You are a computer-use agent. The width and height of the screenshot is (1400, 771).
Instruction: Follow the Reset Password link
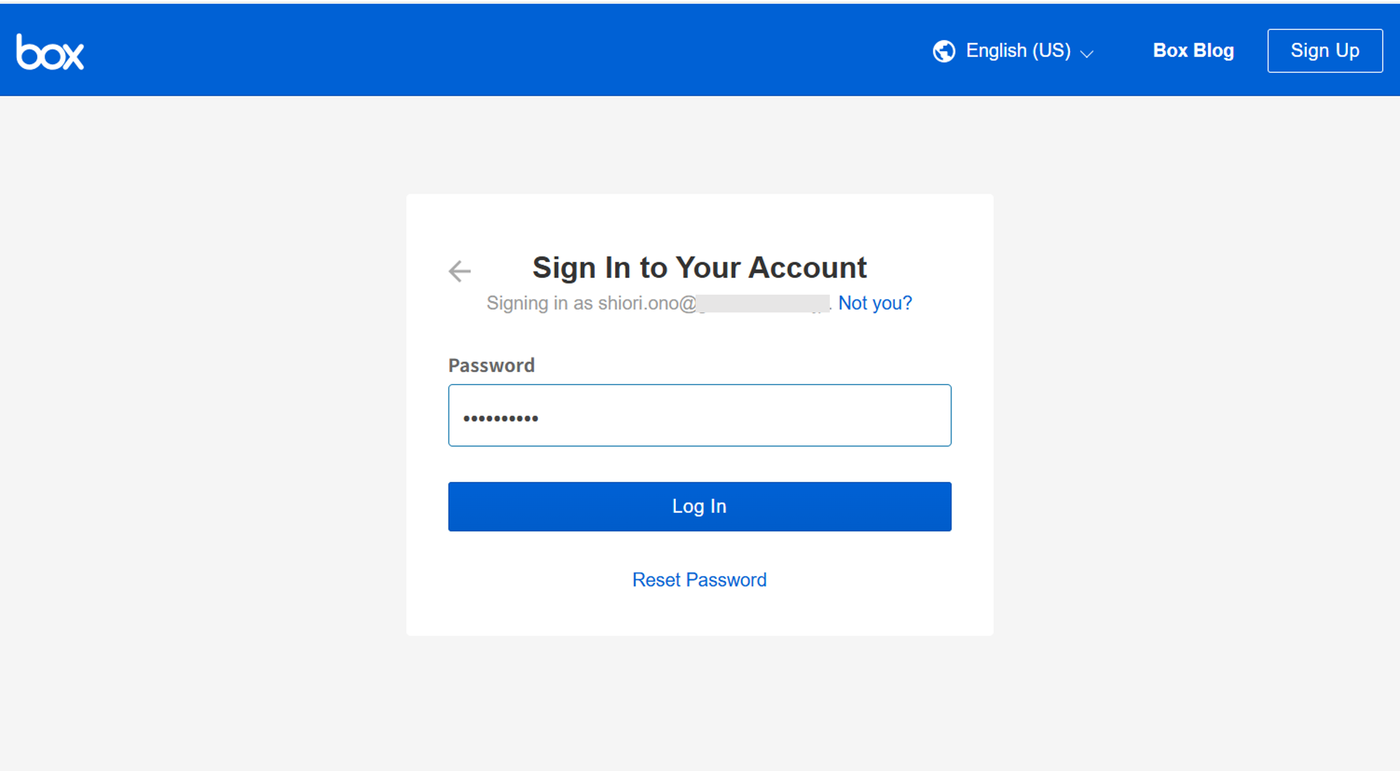[x=699, y=580]
